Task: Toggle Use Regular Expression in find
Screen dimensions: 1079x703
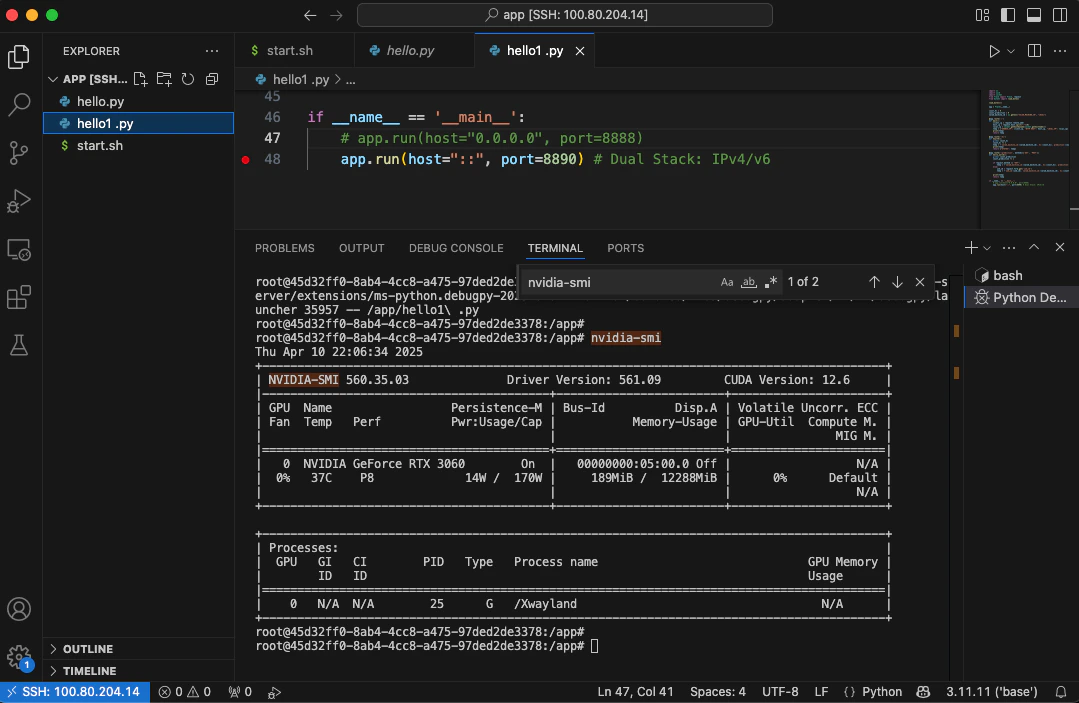Action: pyautogui.click(x=770, y=282)
